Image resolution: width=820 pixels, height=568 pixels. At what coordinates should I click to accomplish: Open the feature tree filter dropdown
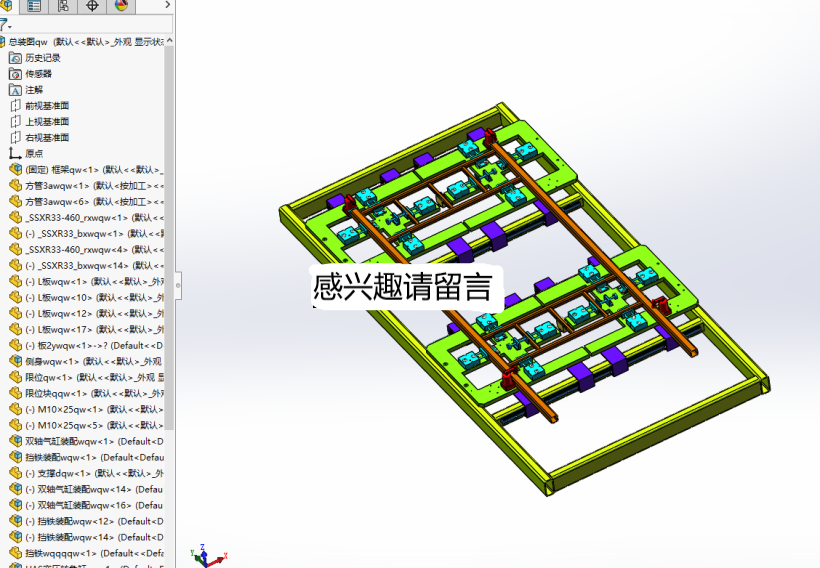5,24
